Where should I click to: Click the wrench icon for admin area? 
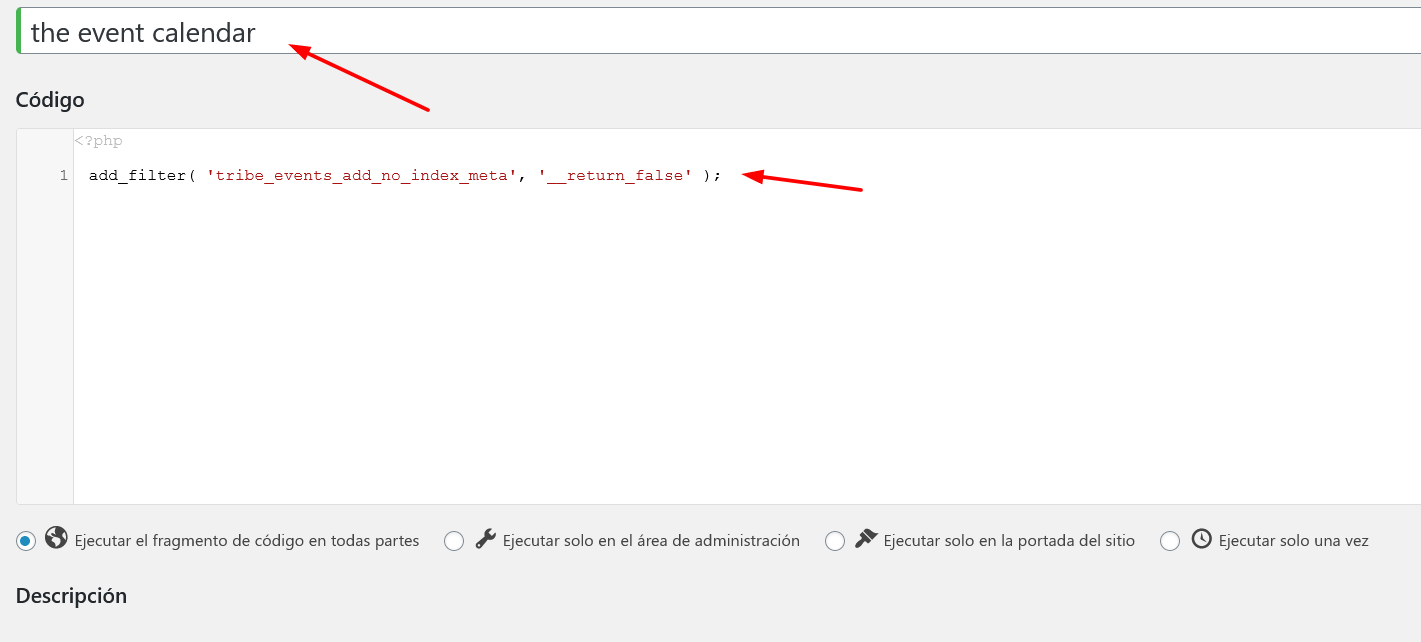pos(485,539)
